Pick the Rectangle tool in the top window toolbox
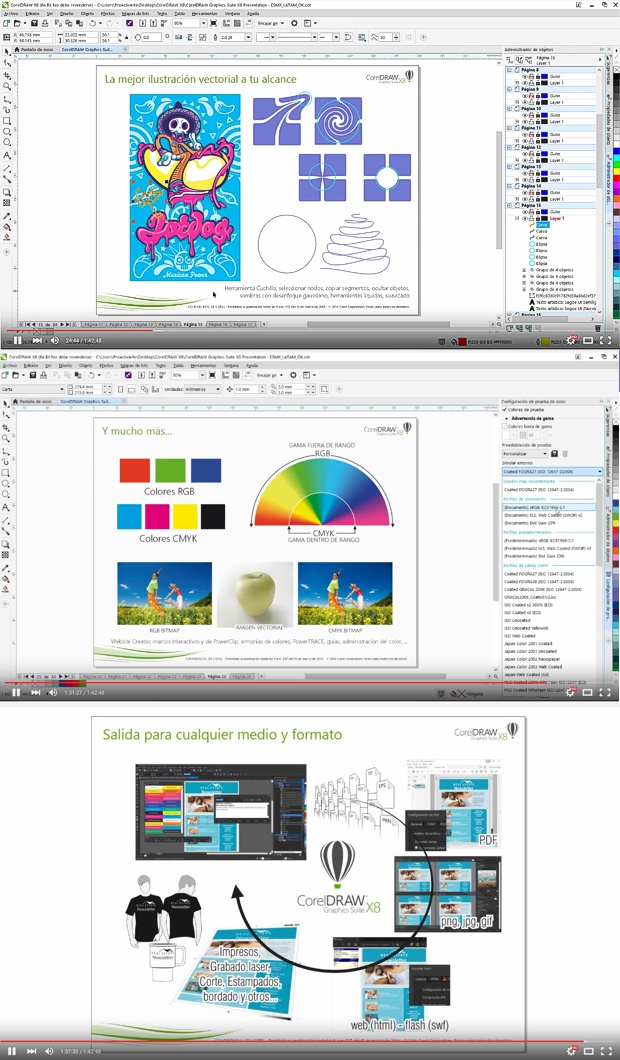Image resolution: width=620 pixels, height=1060 pixels. click(x=7, y=121)
